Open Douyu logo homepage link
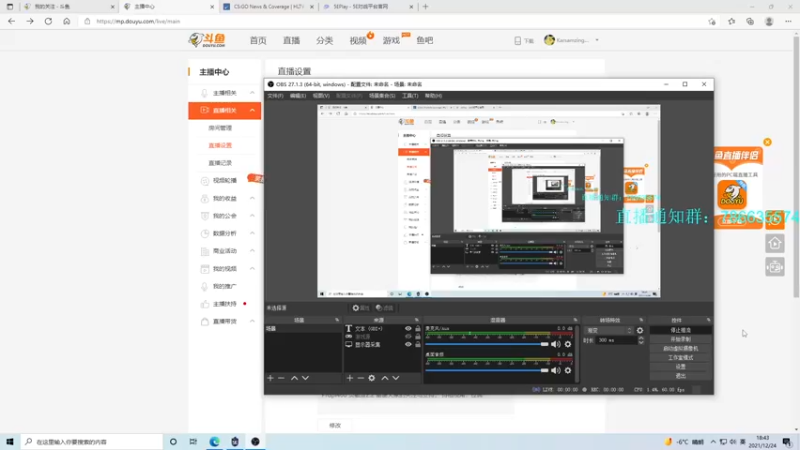This screenshot has width=800, height=450. coord(207,40)
